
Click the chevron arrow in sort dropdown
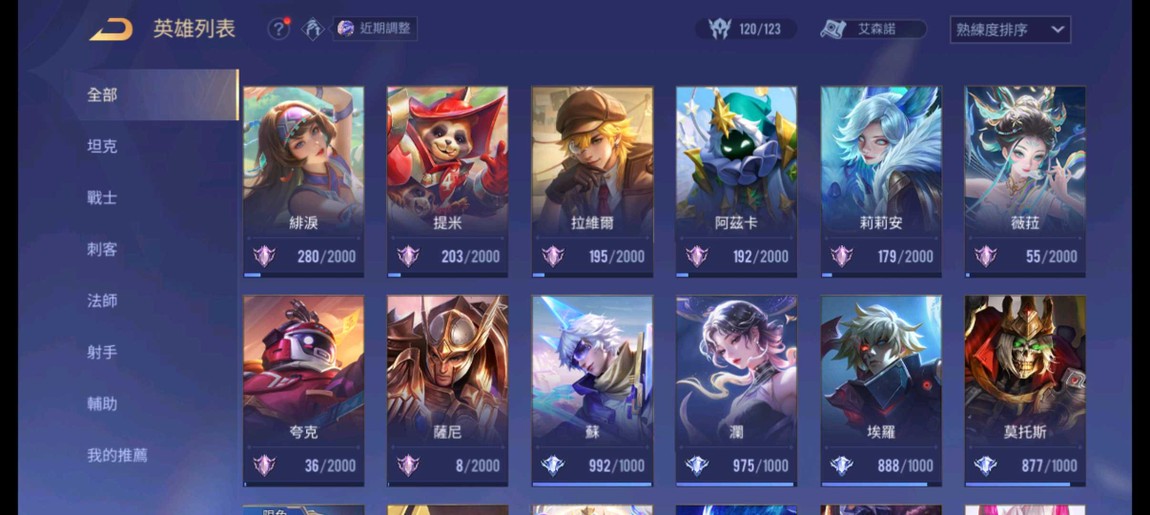tap(1057, 29)
